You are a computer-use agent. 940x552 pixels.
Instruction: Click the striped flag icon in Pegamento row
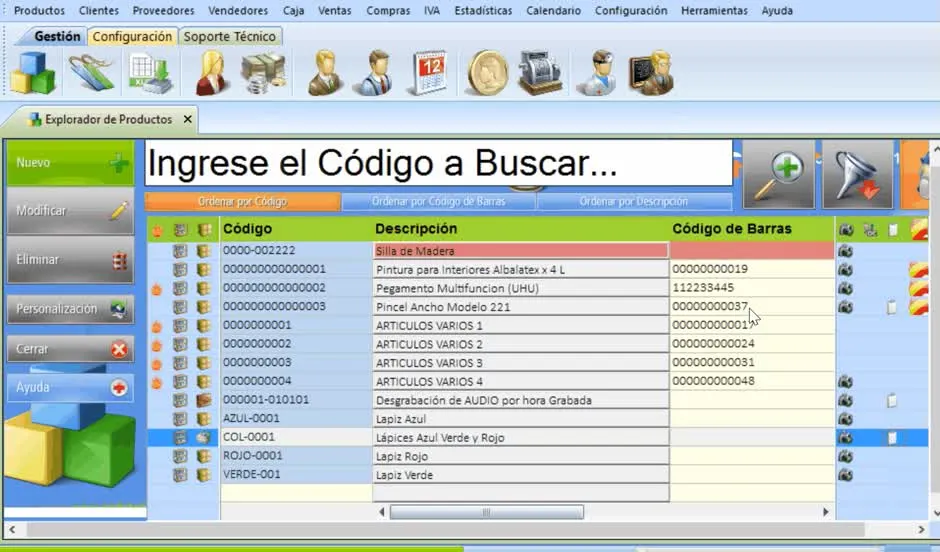pyautogui.click(x=918, y=288)
